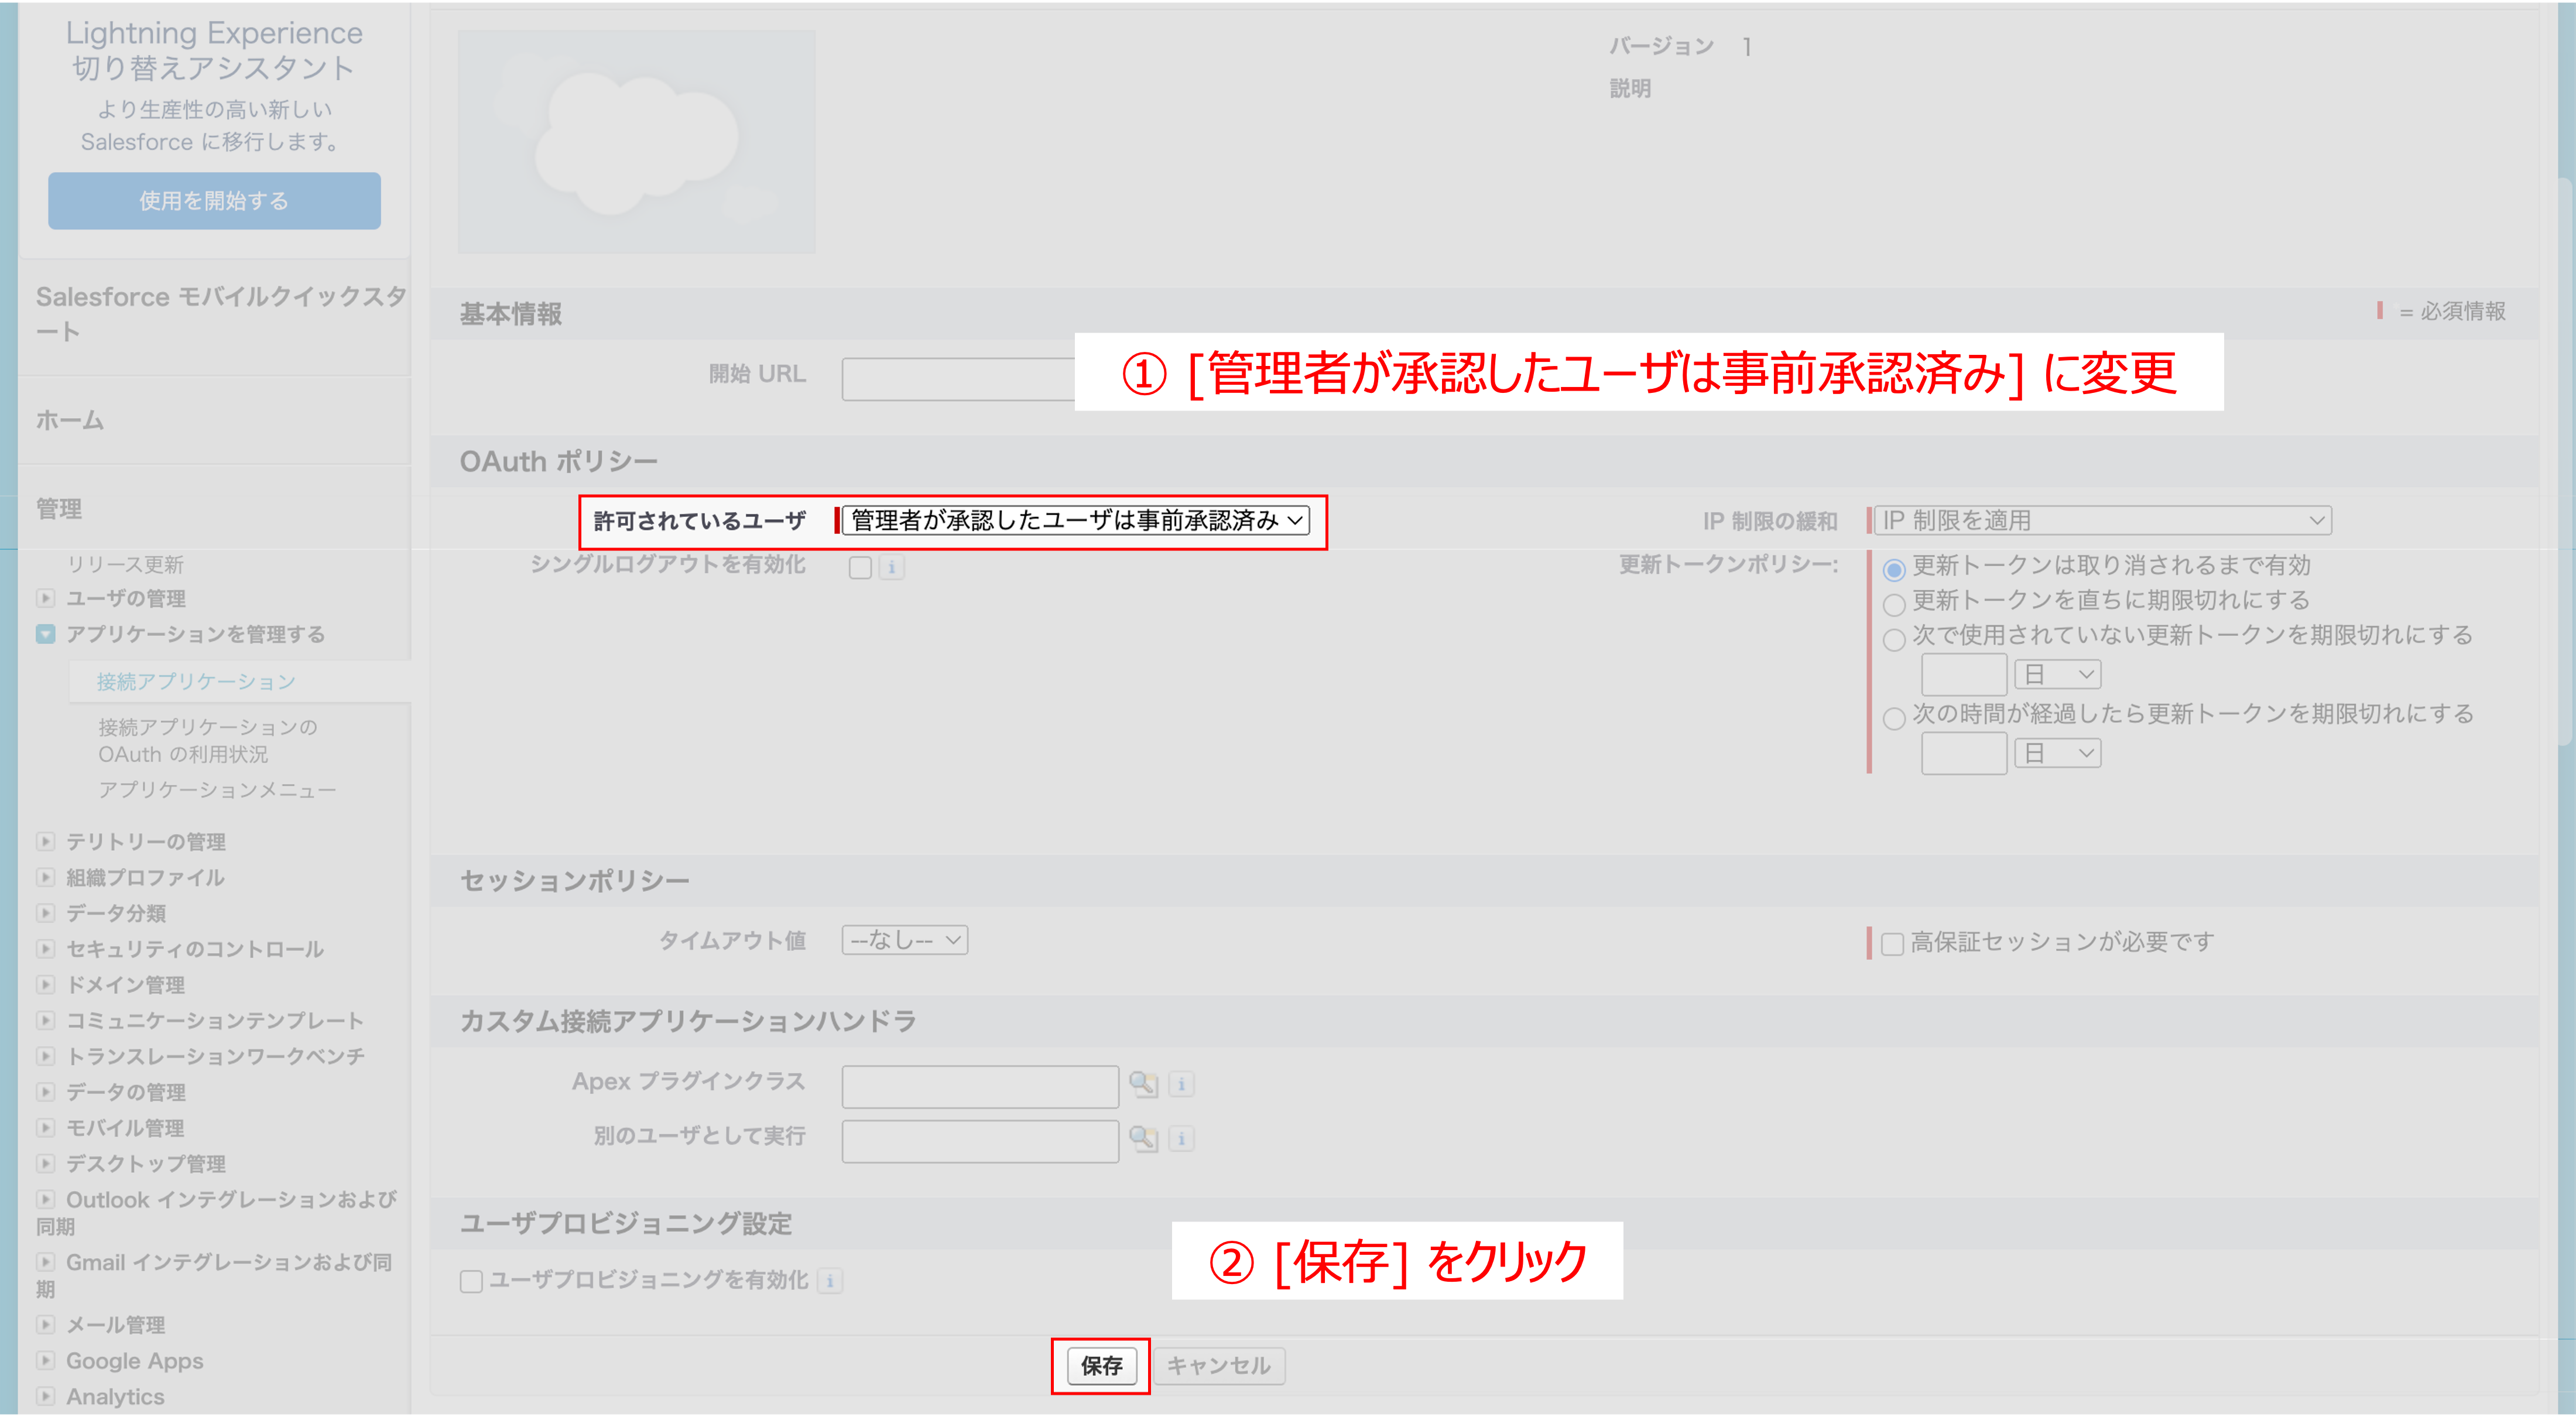The height and width of the screenshot is (1417, 2576).
Task: Select 次の時間が経過したら更新トークンを期限切れにする radio
Action: click(1894, 719)
